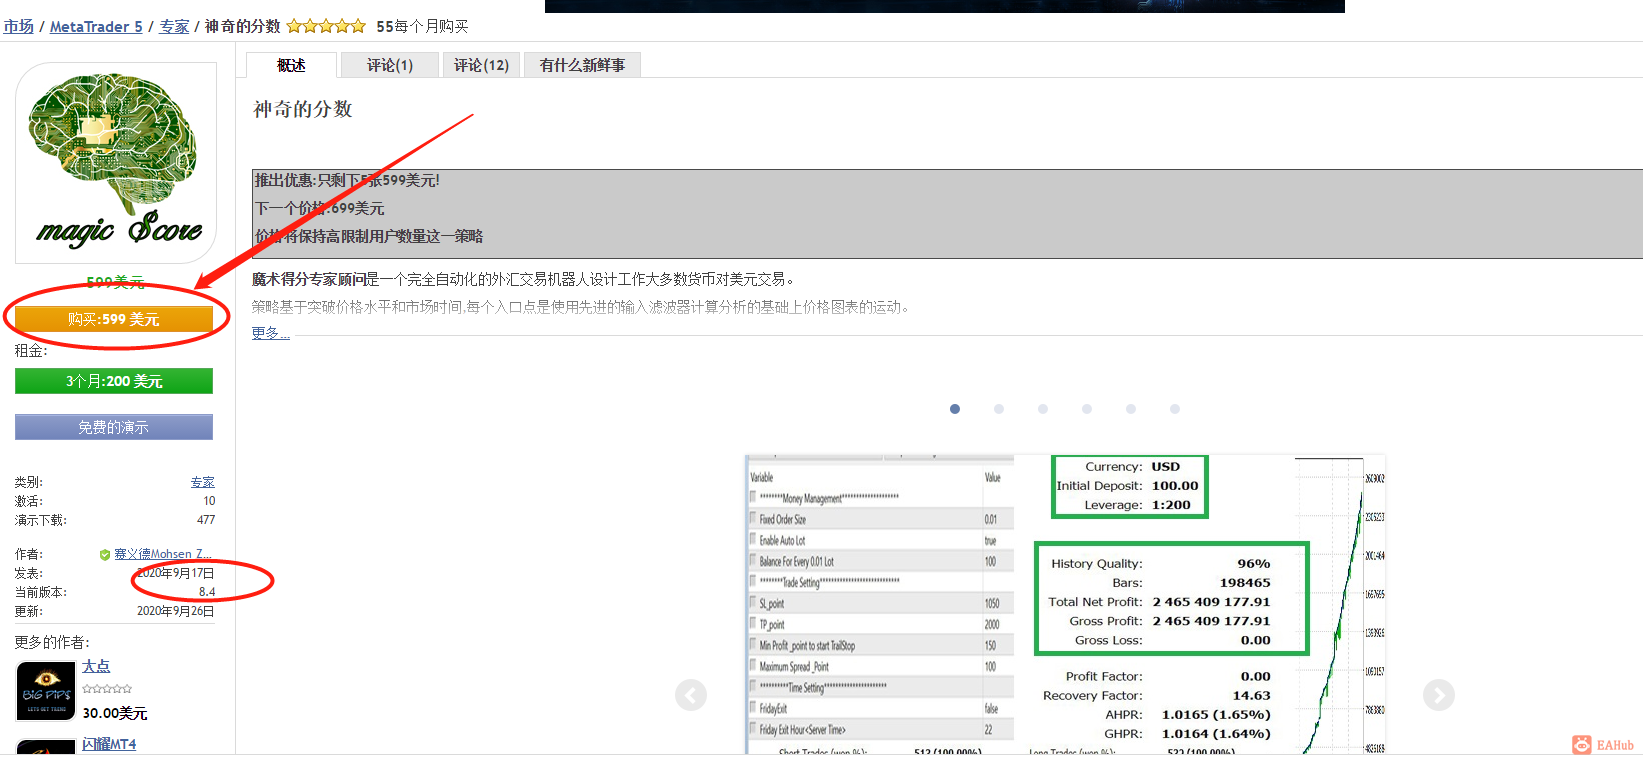Select the second gallery pagination dot

(x=999, y=409)
